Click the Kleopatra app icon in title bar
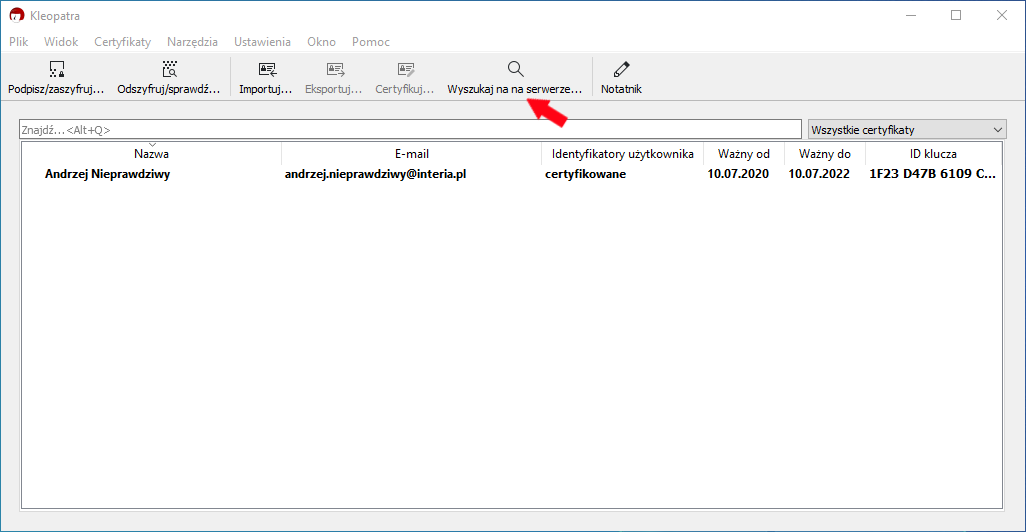 (16, 15)
